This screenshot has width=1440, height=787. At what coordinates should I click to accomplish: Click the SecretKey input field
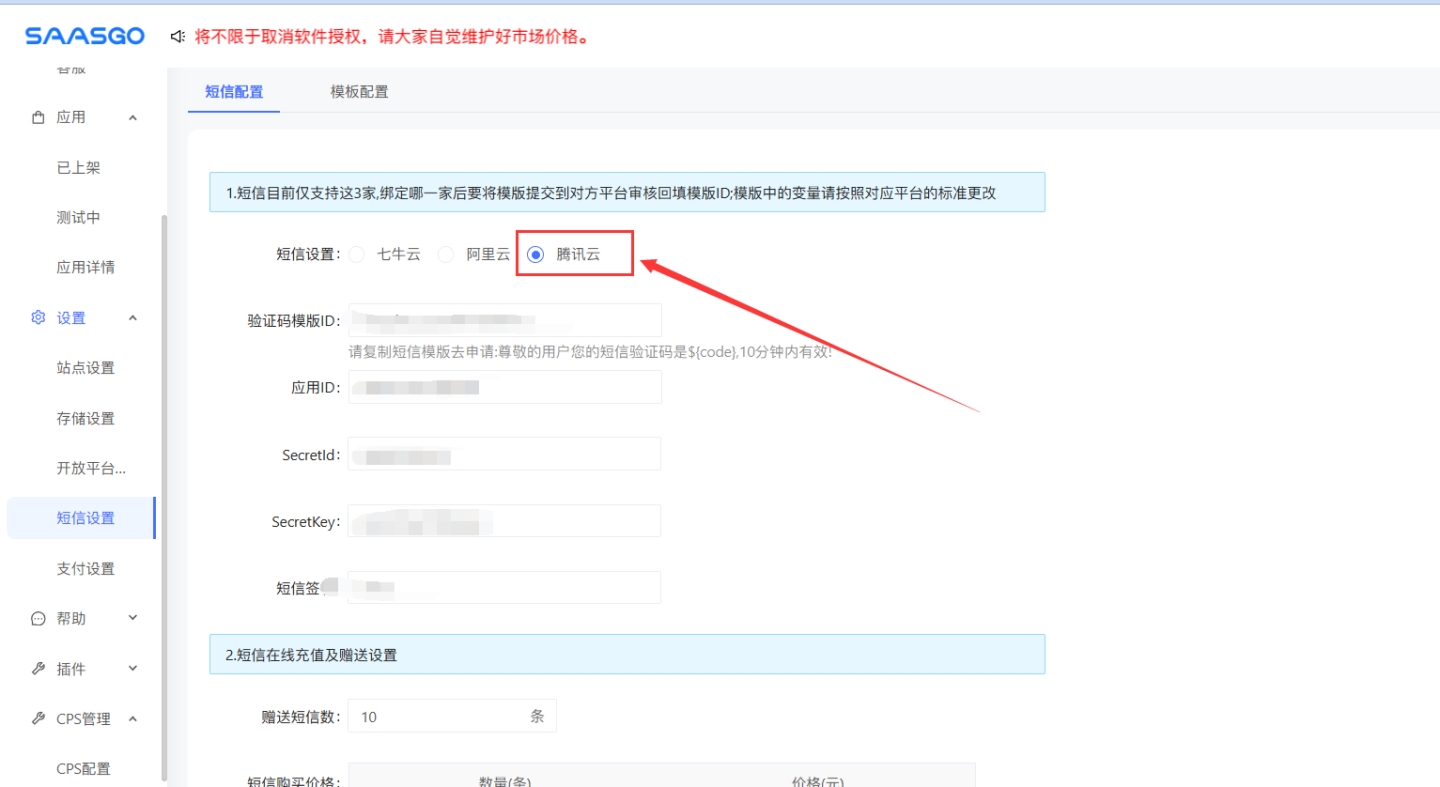[x=504, y=521]
